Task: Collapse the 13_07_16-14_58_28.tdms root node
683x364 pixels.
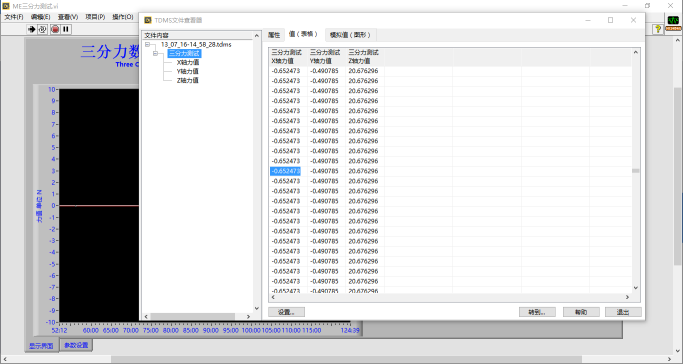Action: click(148, 44)
